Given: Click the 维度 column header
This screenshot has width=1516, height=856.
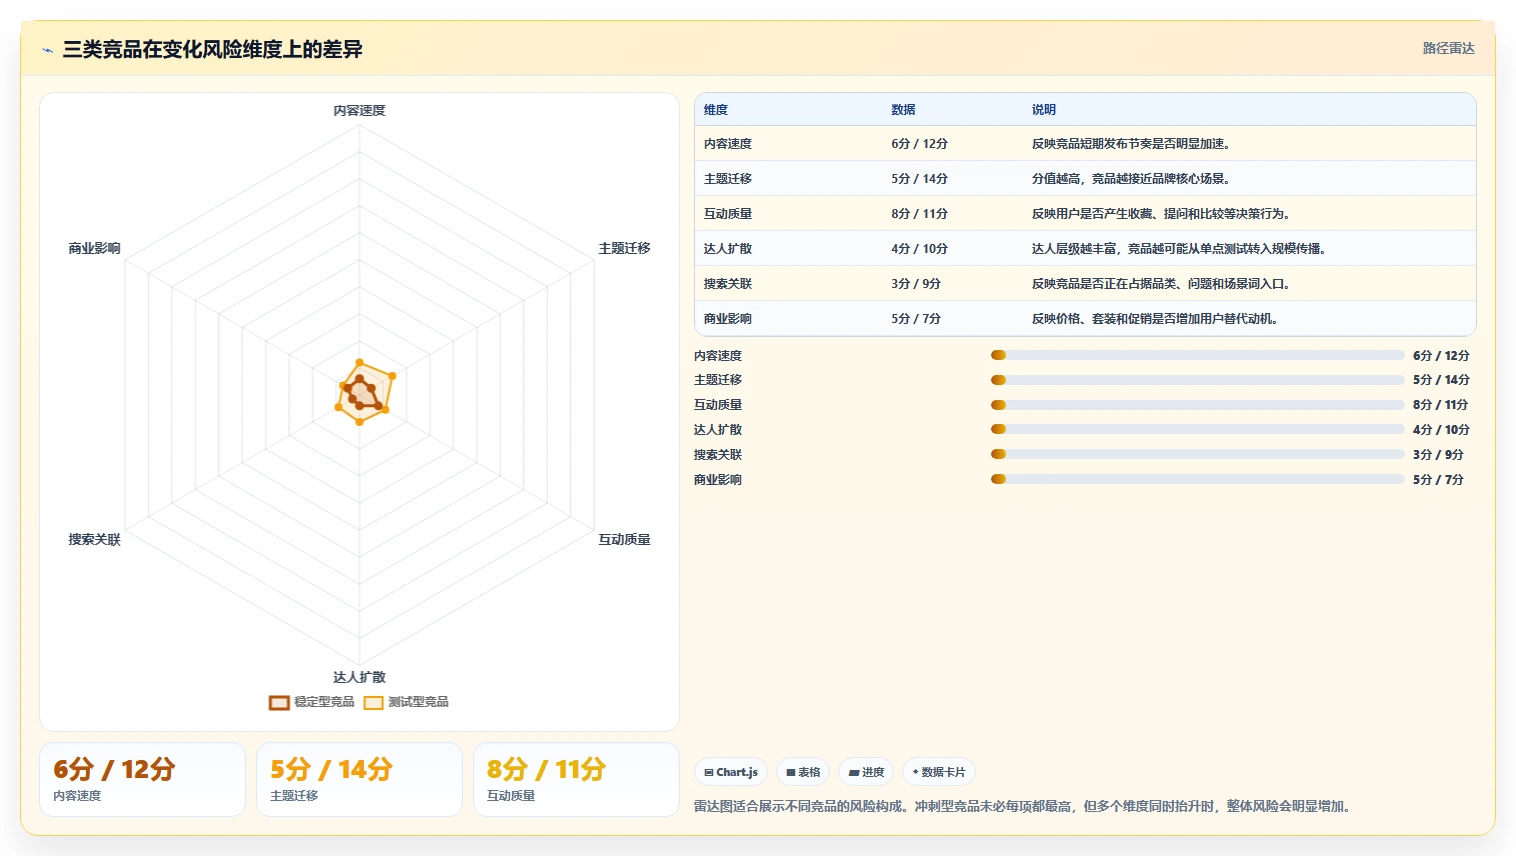Looking at the screenshot, I should (716, 110).
